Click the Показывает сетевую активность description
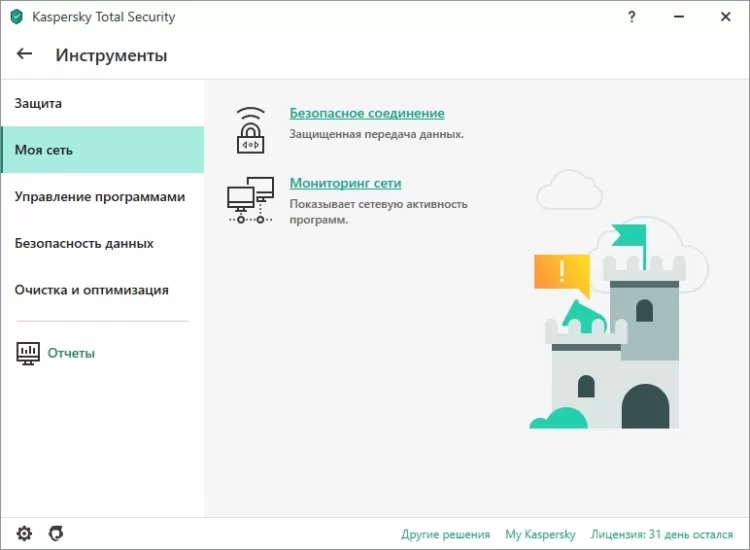The height and width of the screenshot is (550, 750). (378, 212)
